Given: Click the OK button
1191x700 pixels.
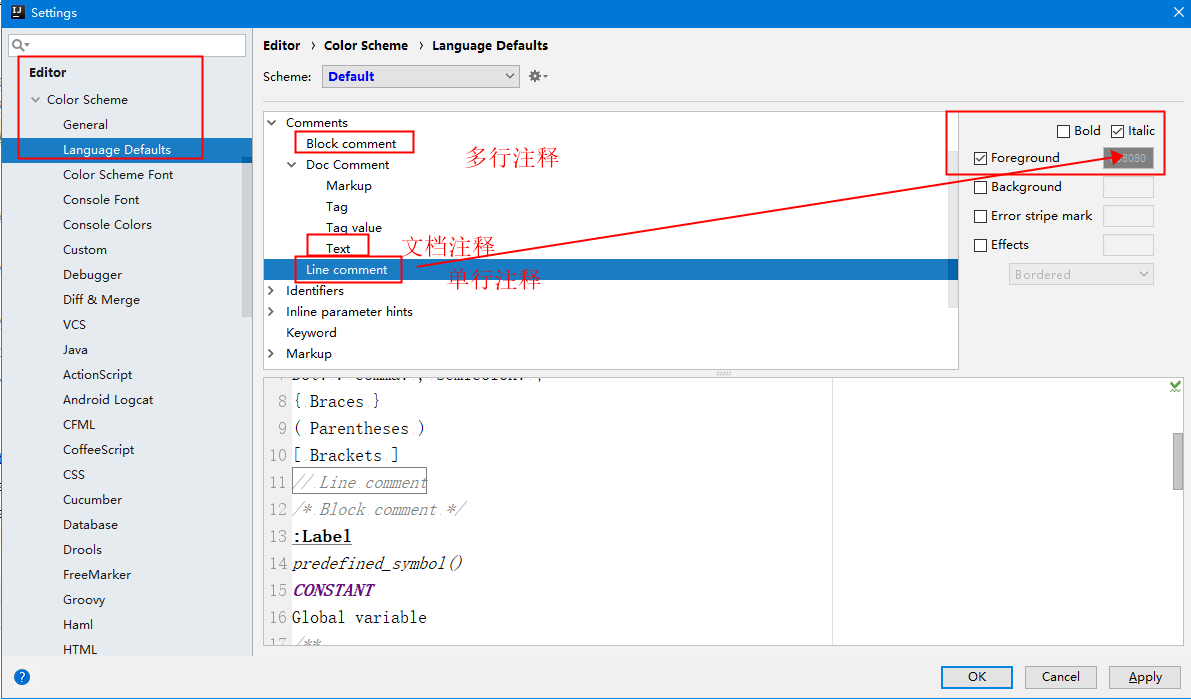Looking at the screenshot, I should pyautogui.click(x=977, y=676).
